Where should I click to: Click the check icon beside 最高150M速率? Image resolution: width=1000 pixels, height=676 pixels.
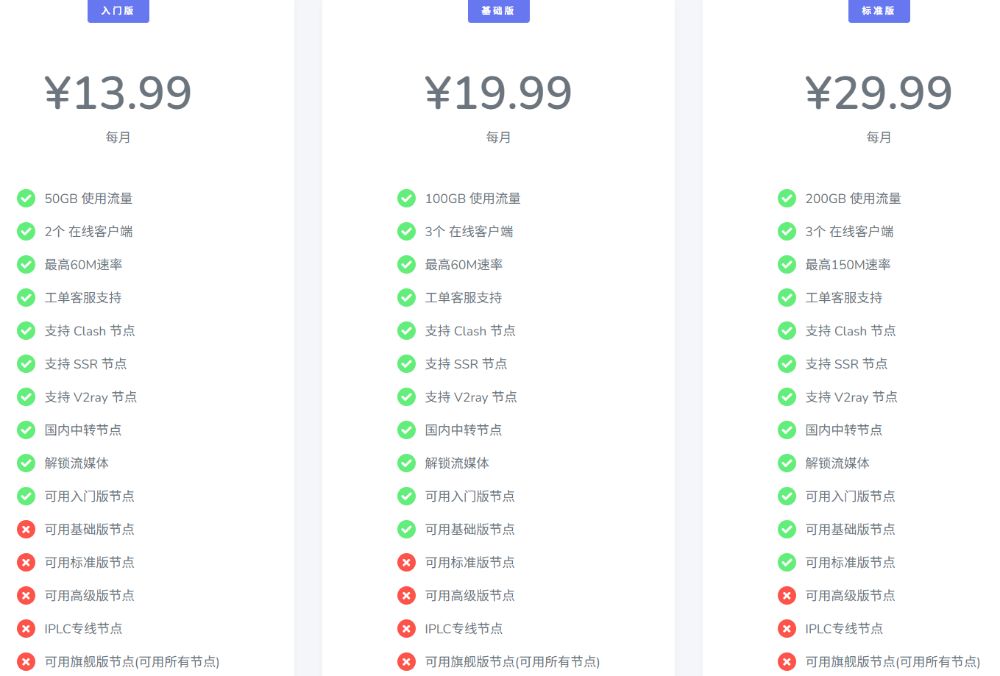pos(787,264)
